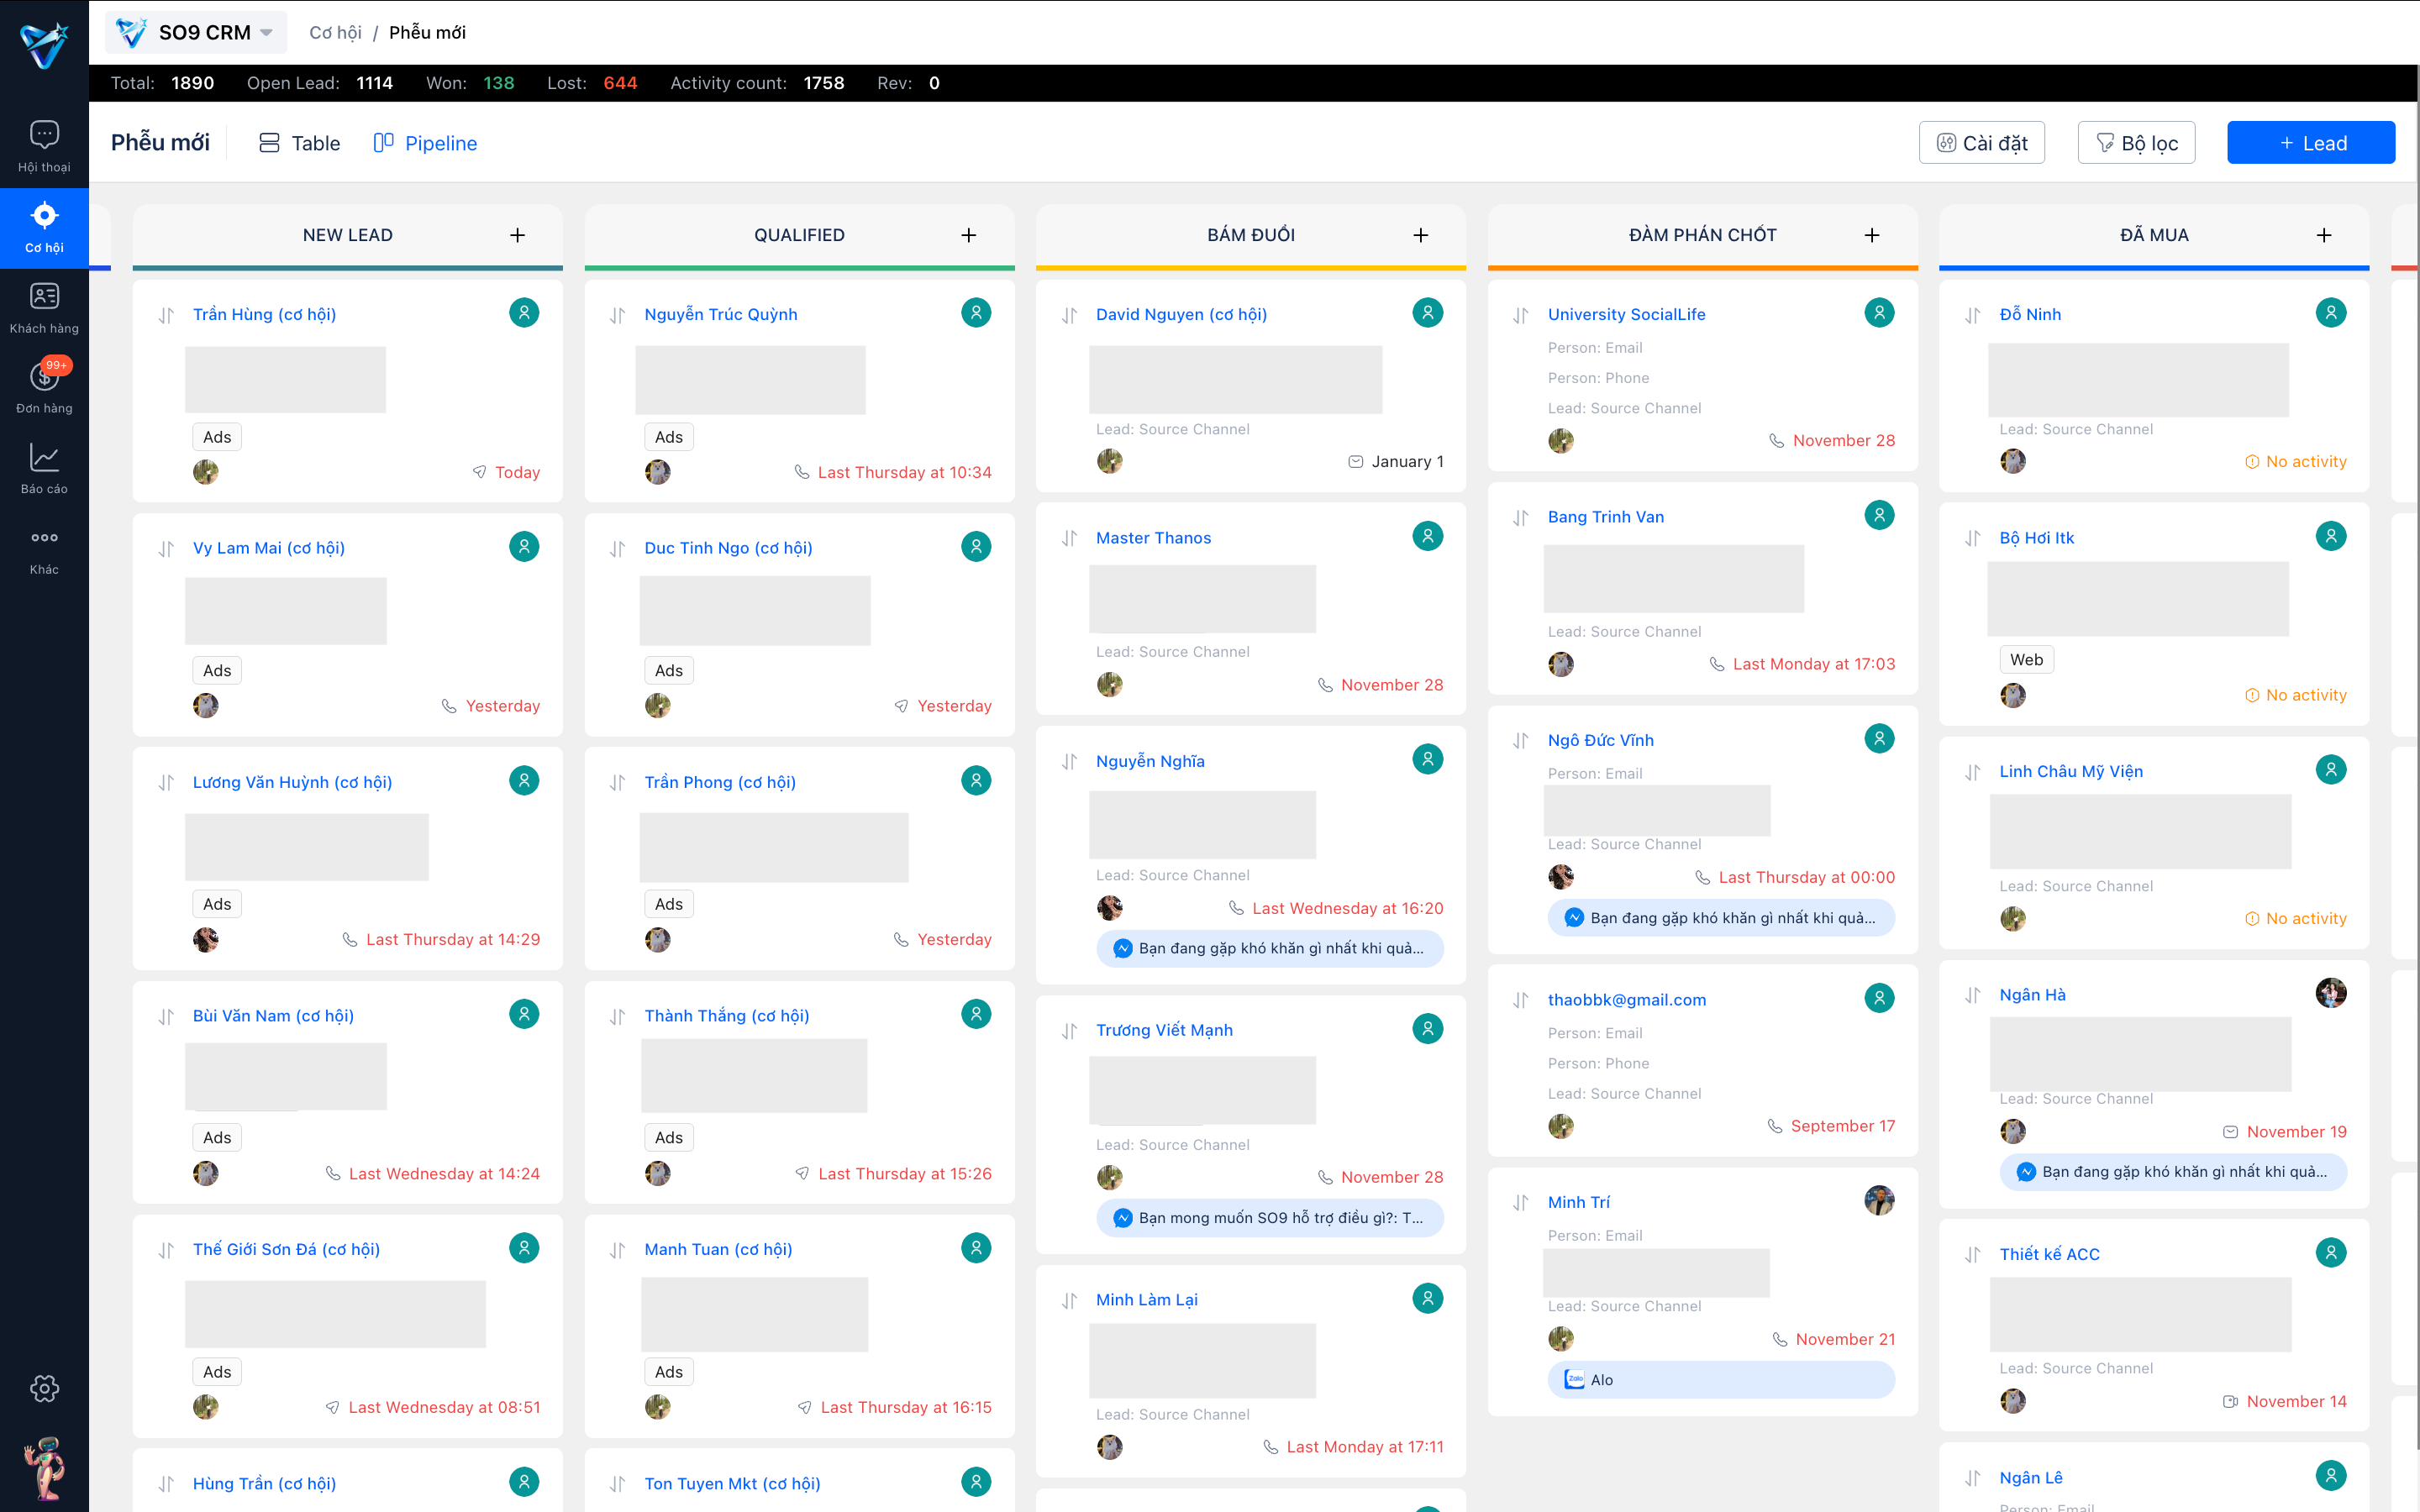Click assignee icon on Nguyễn Trúc Quỳnh card
Image resolution: width=2420 pixels, height=1512 pixels.
click(976, 313)
